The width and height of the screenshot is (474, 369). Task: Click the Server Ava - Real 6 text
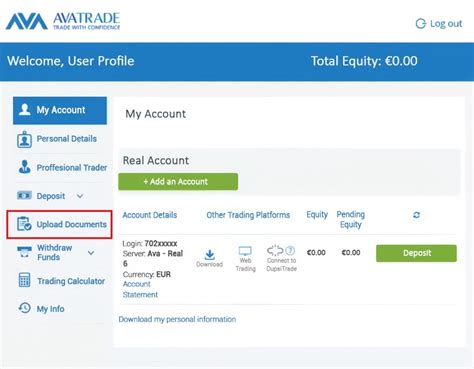[x=153, y=258]
